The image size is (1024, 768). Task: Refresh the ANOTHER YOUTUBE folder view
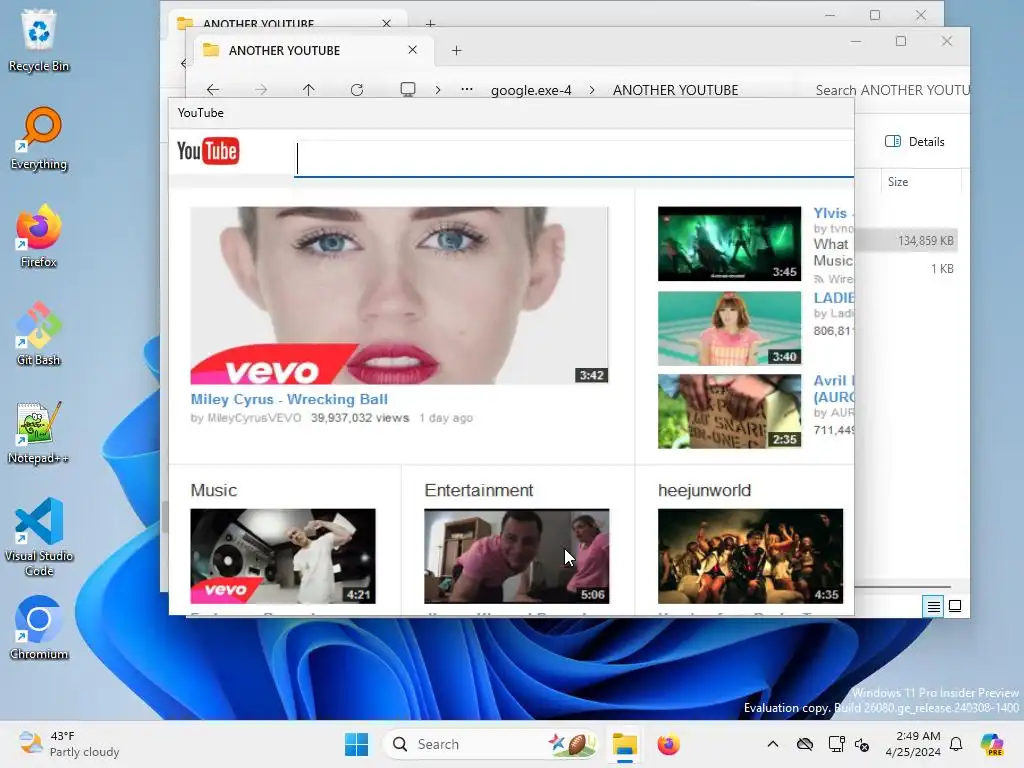pos(357,89)
